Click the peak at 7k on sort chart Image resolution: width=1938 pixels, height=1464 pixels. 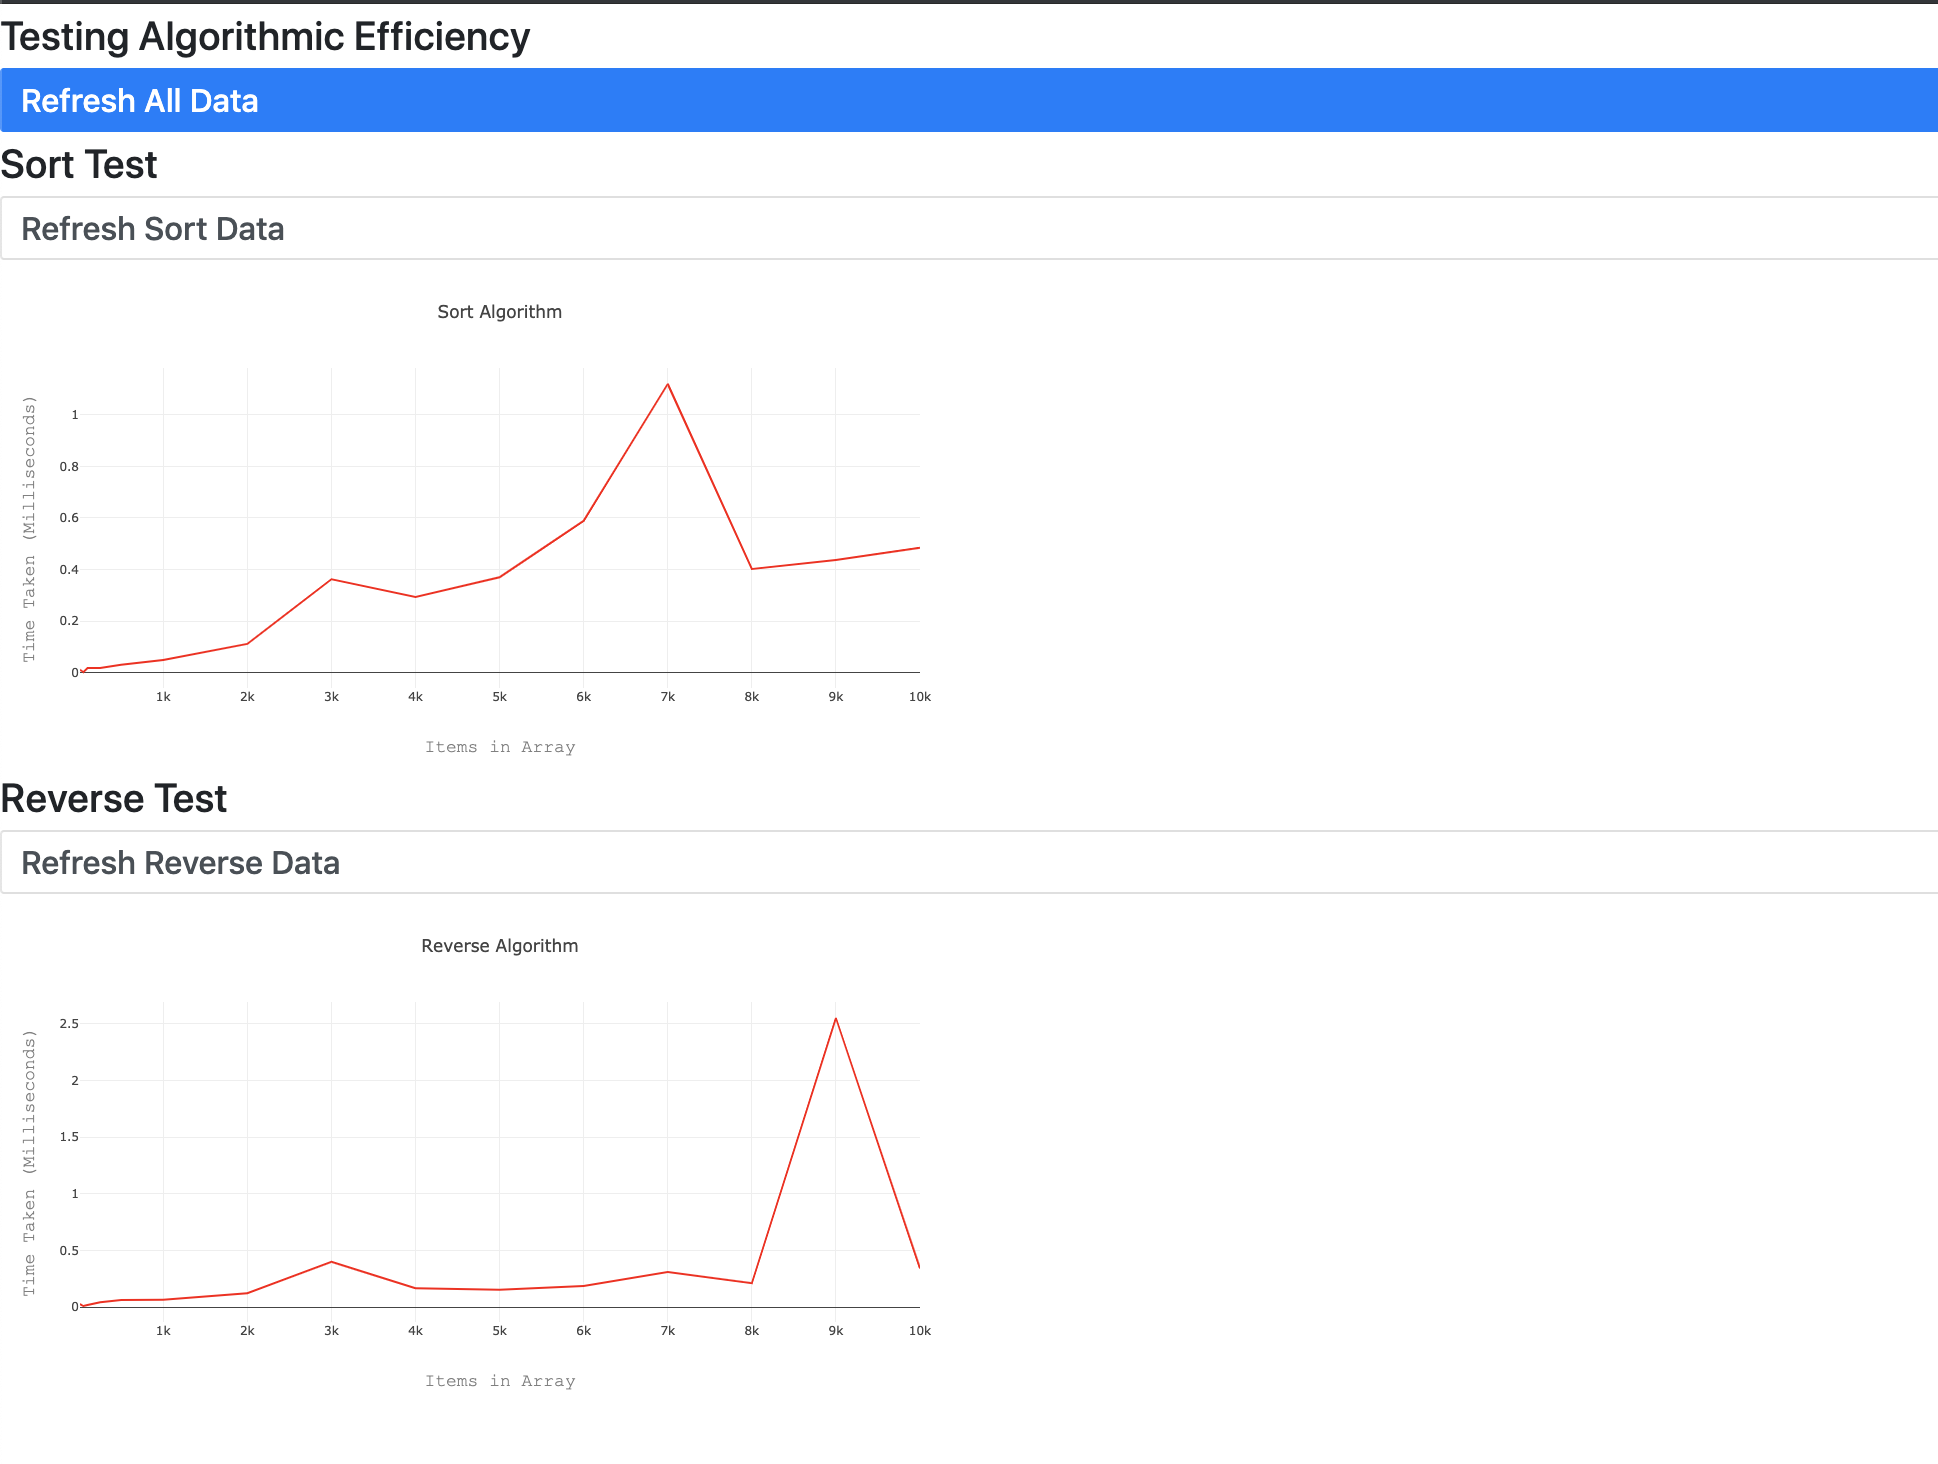(667, 385)
